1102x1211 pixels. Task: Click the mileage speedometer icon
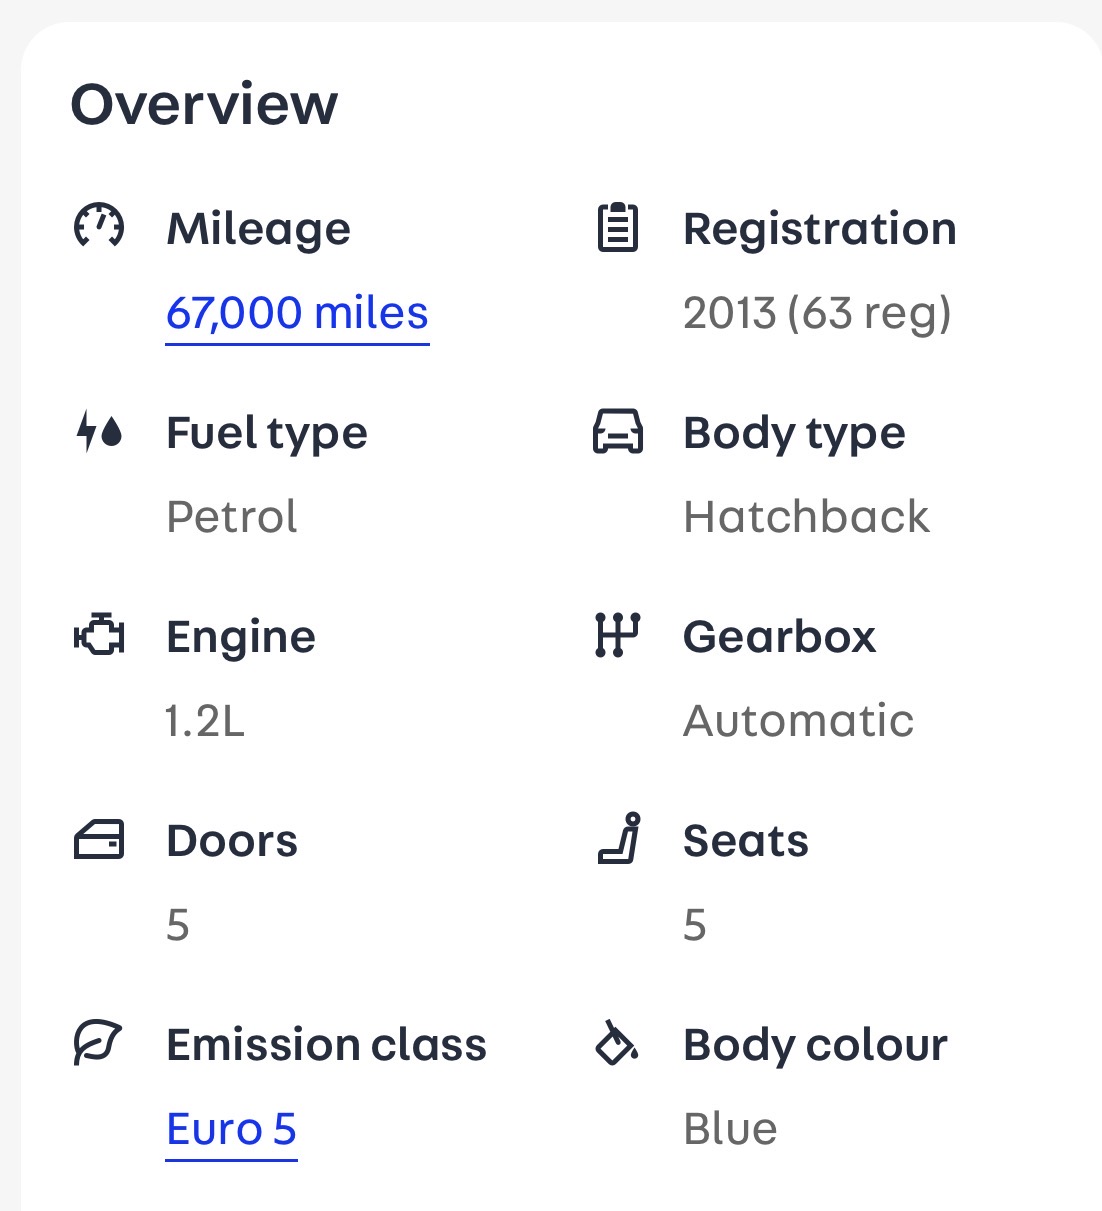(99, 226)
